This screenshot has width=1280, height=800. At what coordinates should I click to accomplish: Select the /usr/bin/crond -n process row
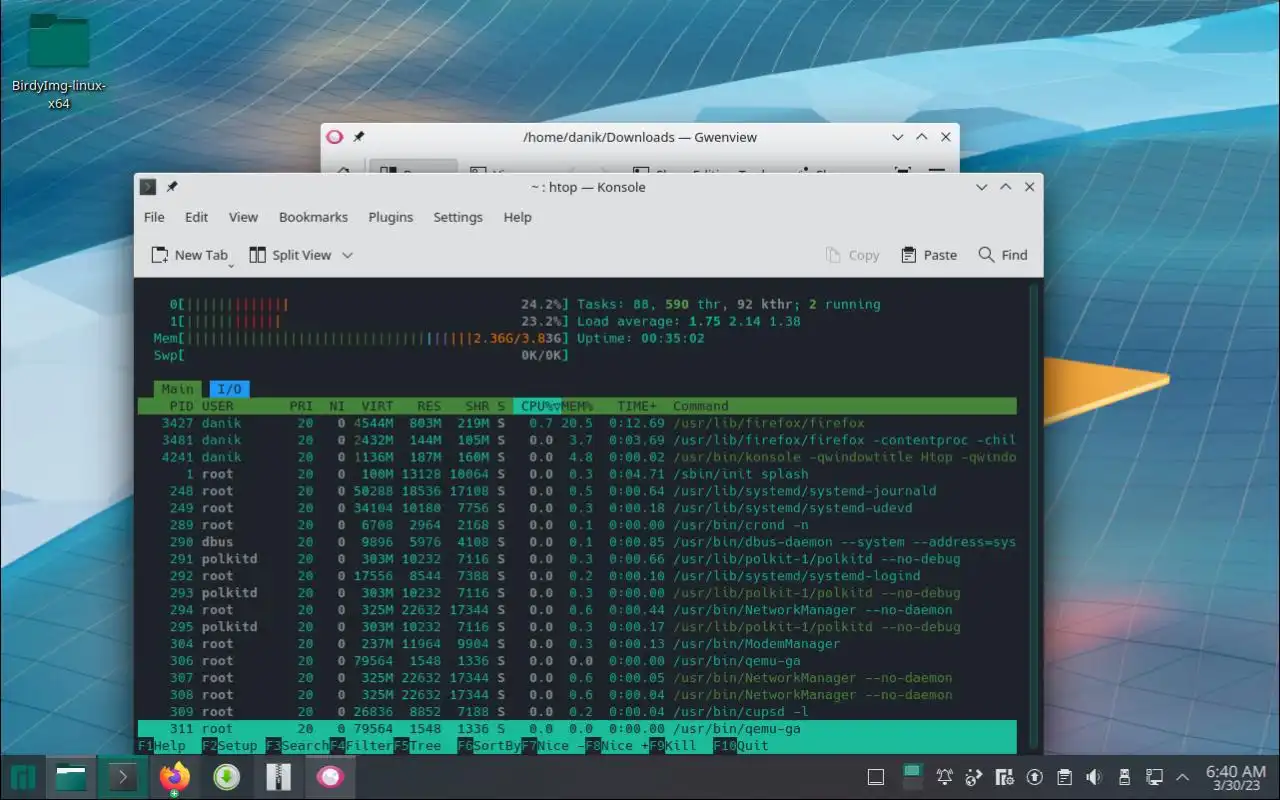pyautogui.click(x=577, y=525)
